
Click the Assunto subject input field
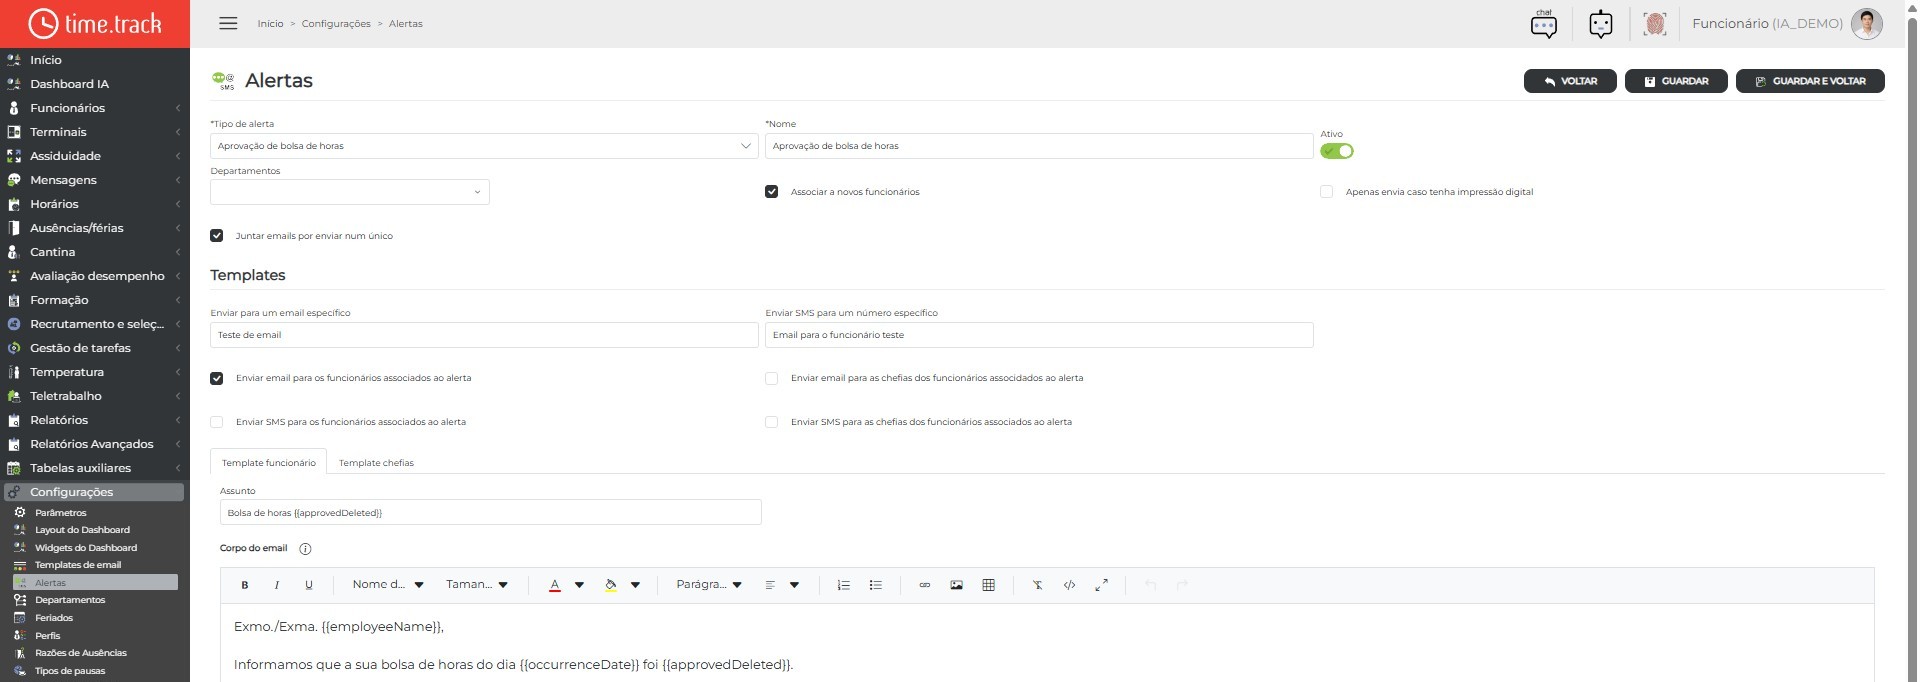[x=491, y=513]
